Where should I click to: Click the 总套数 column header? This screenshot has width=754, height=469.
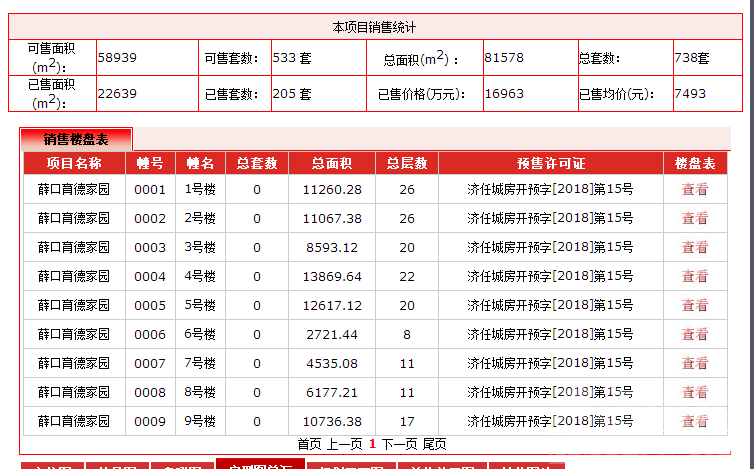click(x=257, y=163)
